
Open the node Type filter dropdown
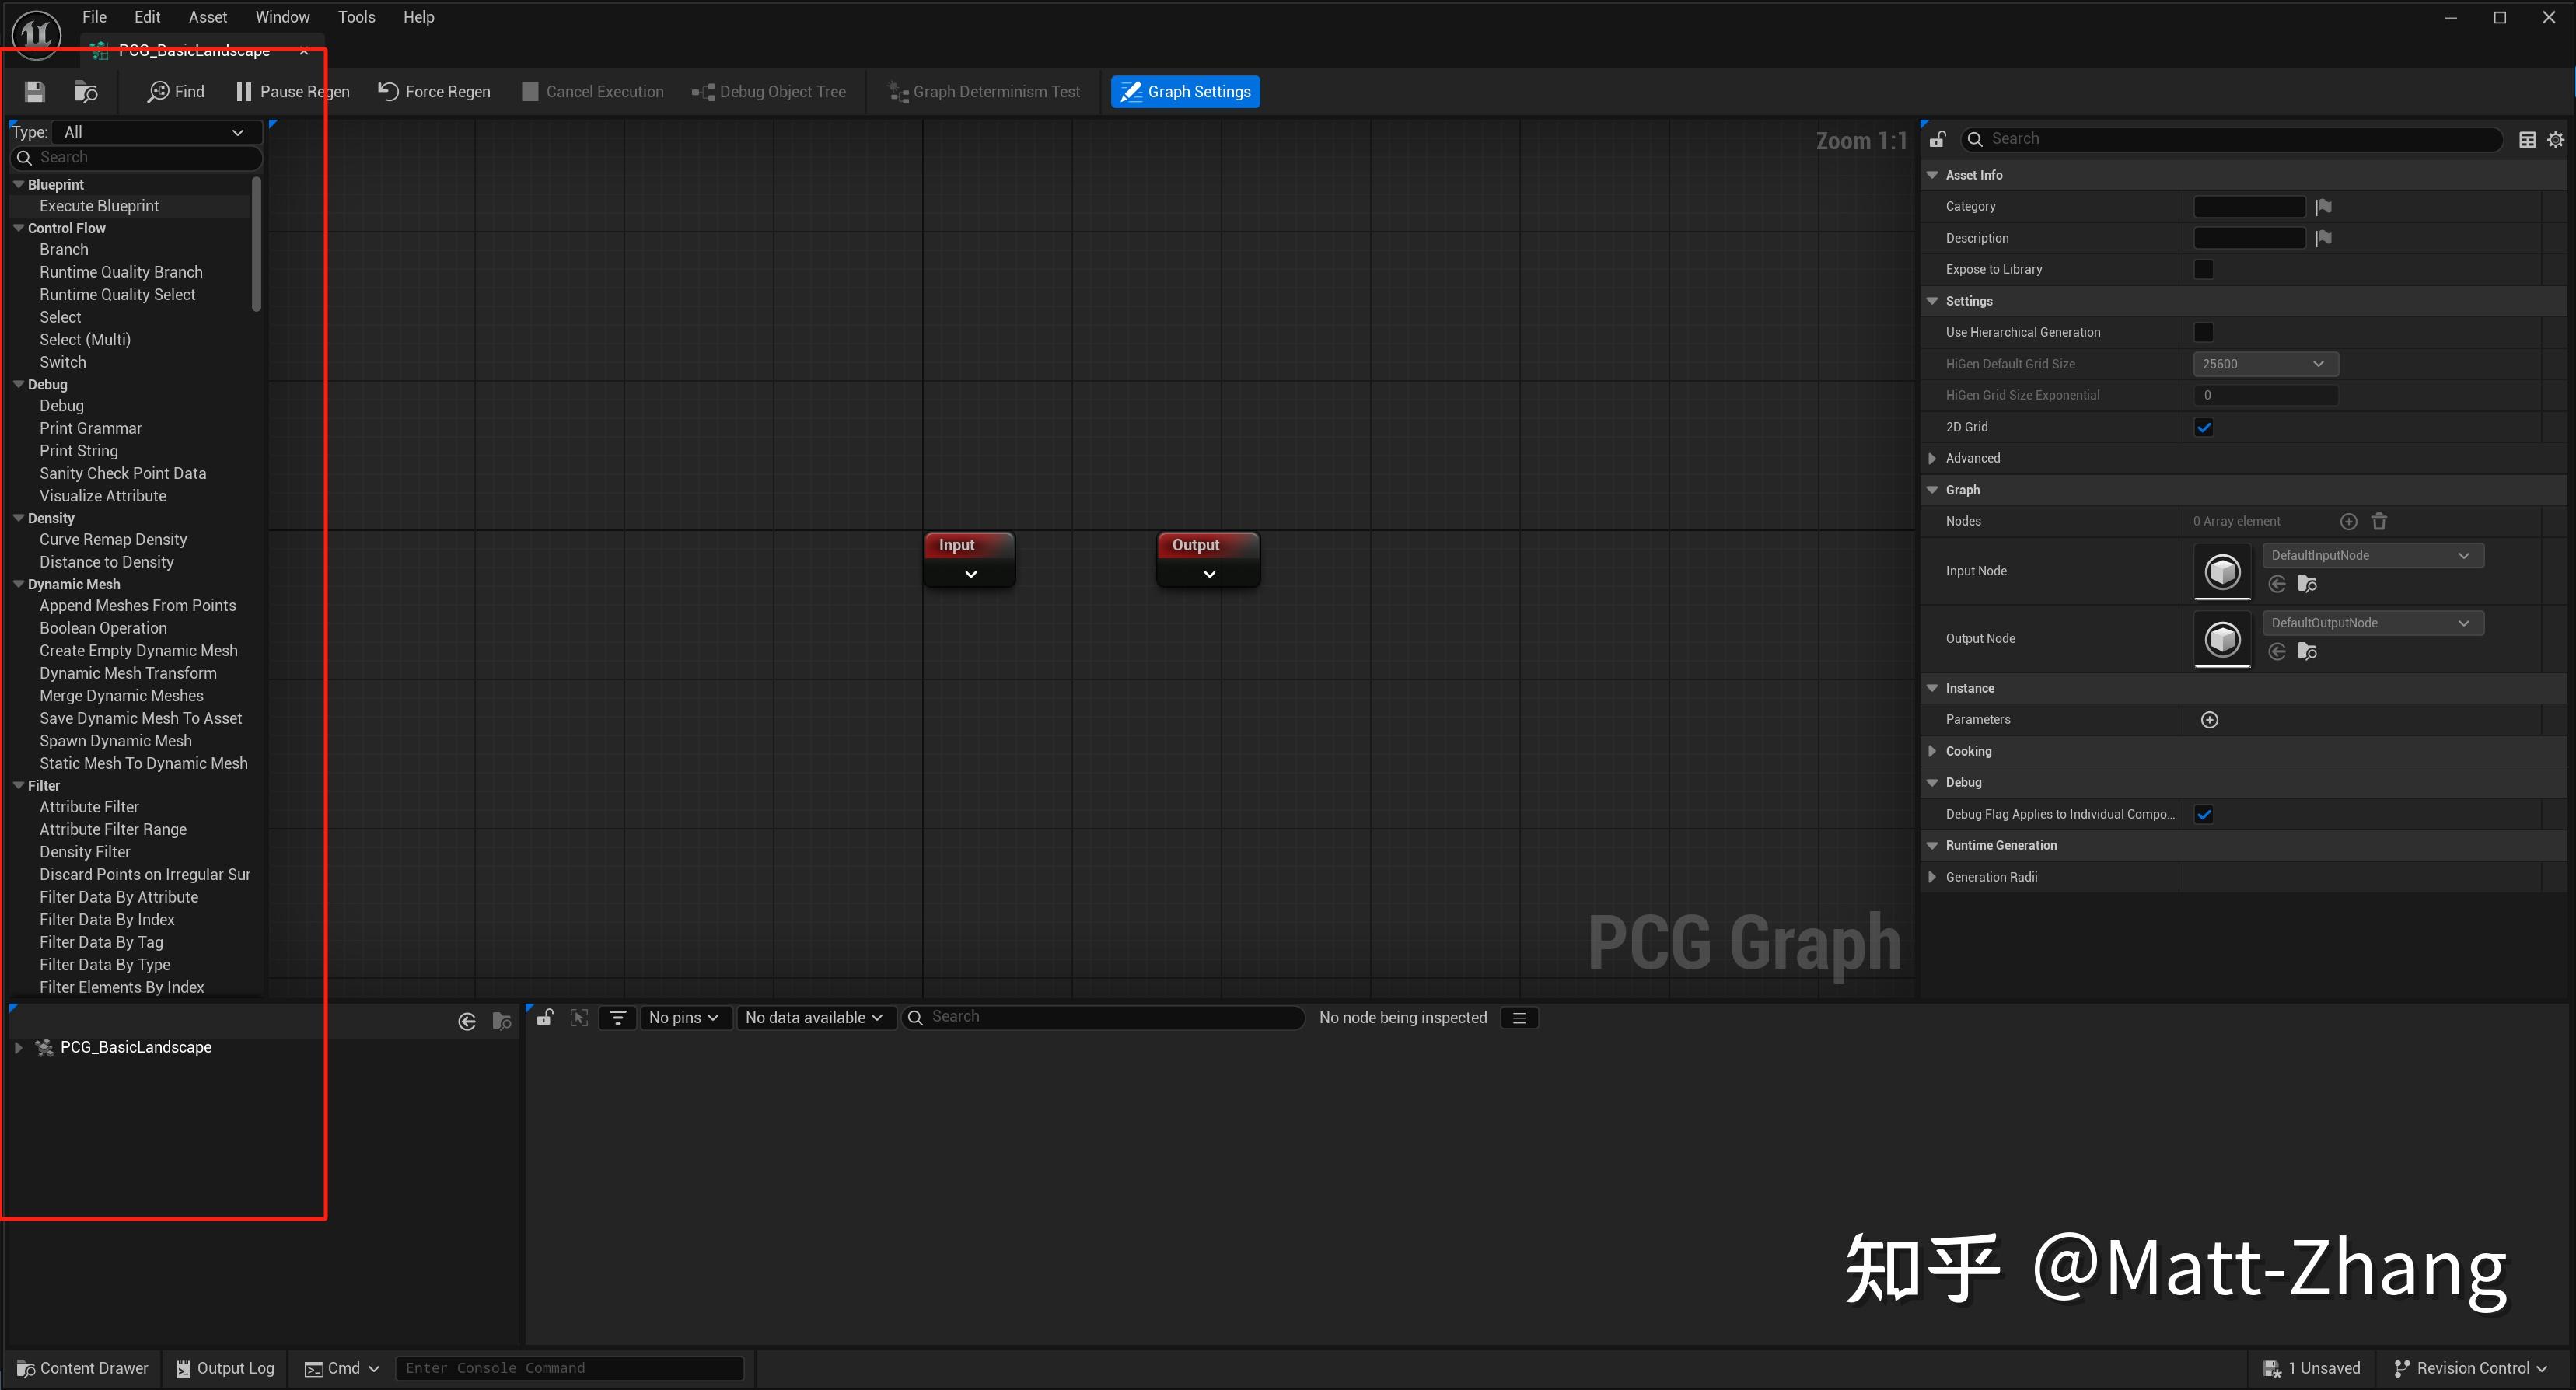point(155,132)
